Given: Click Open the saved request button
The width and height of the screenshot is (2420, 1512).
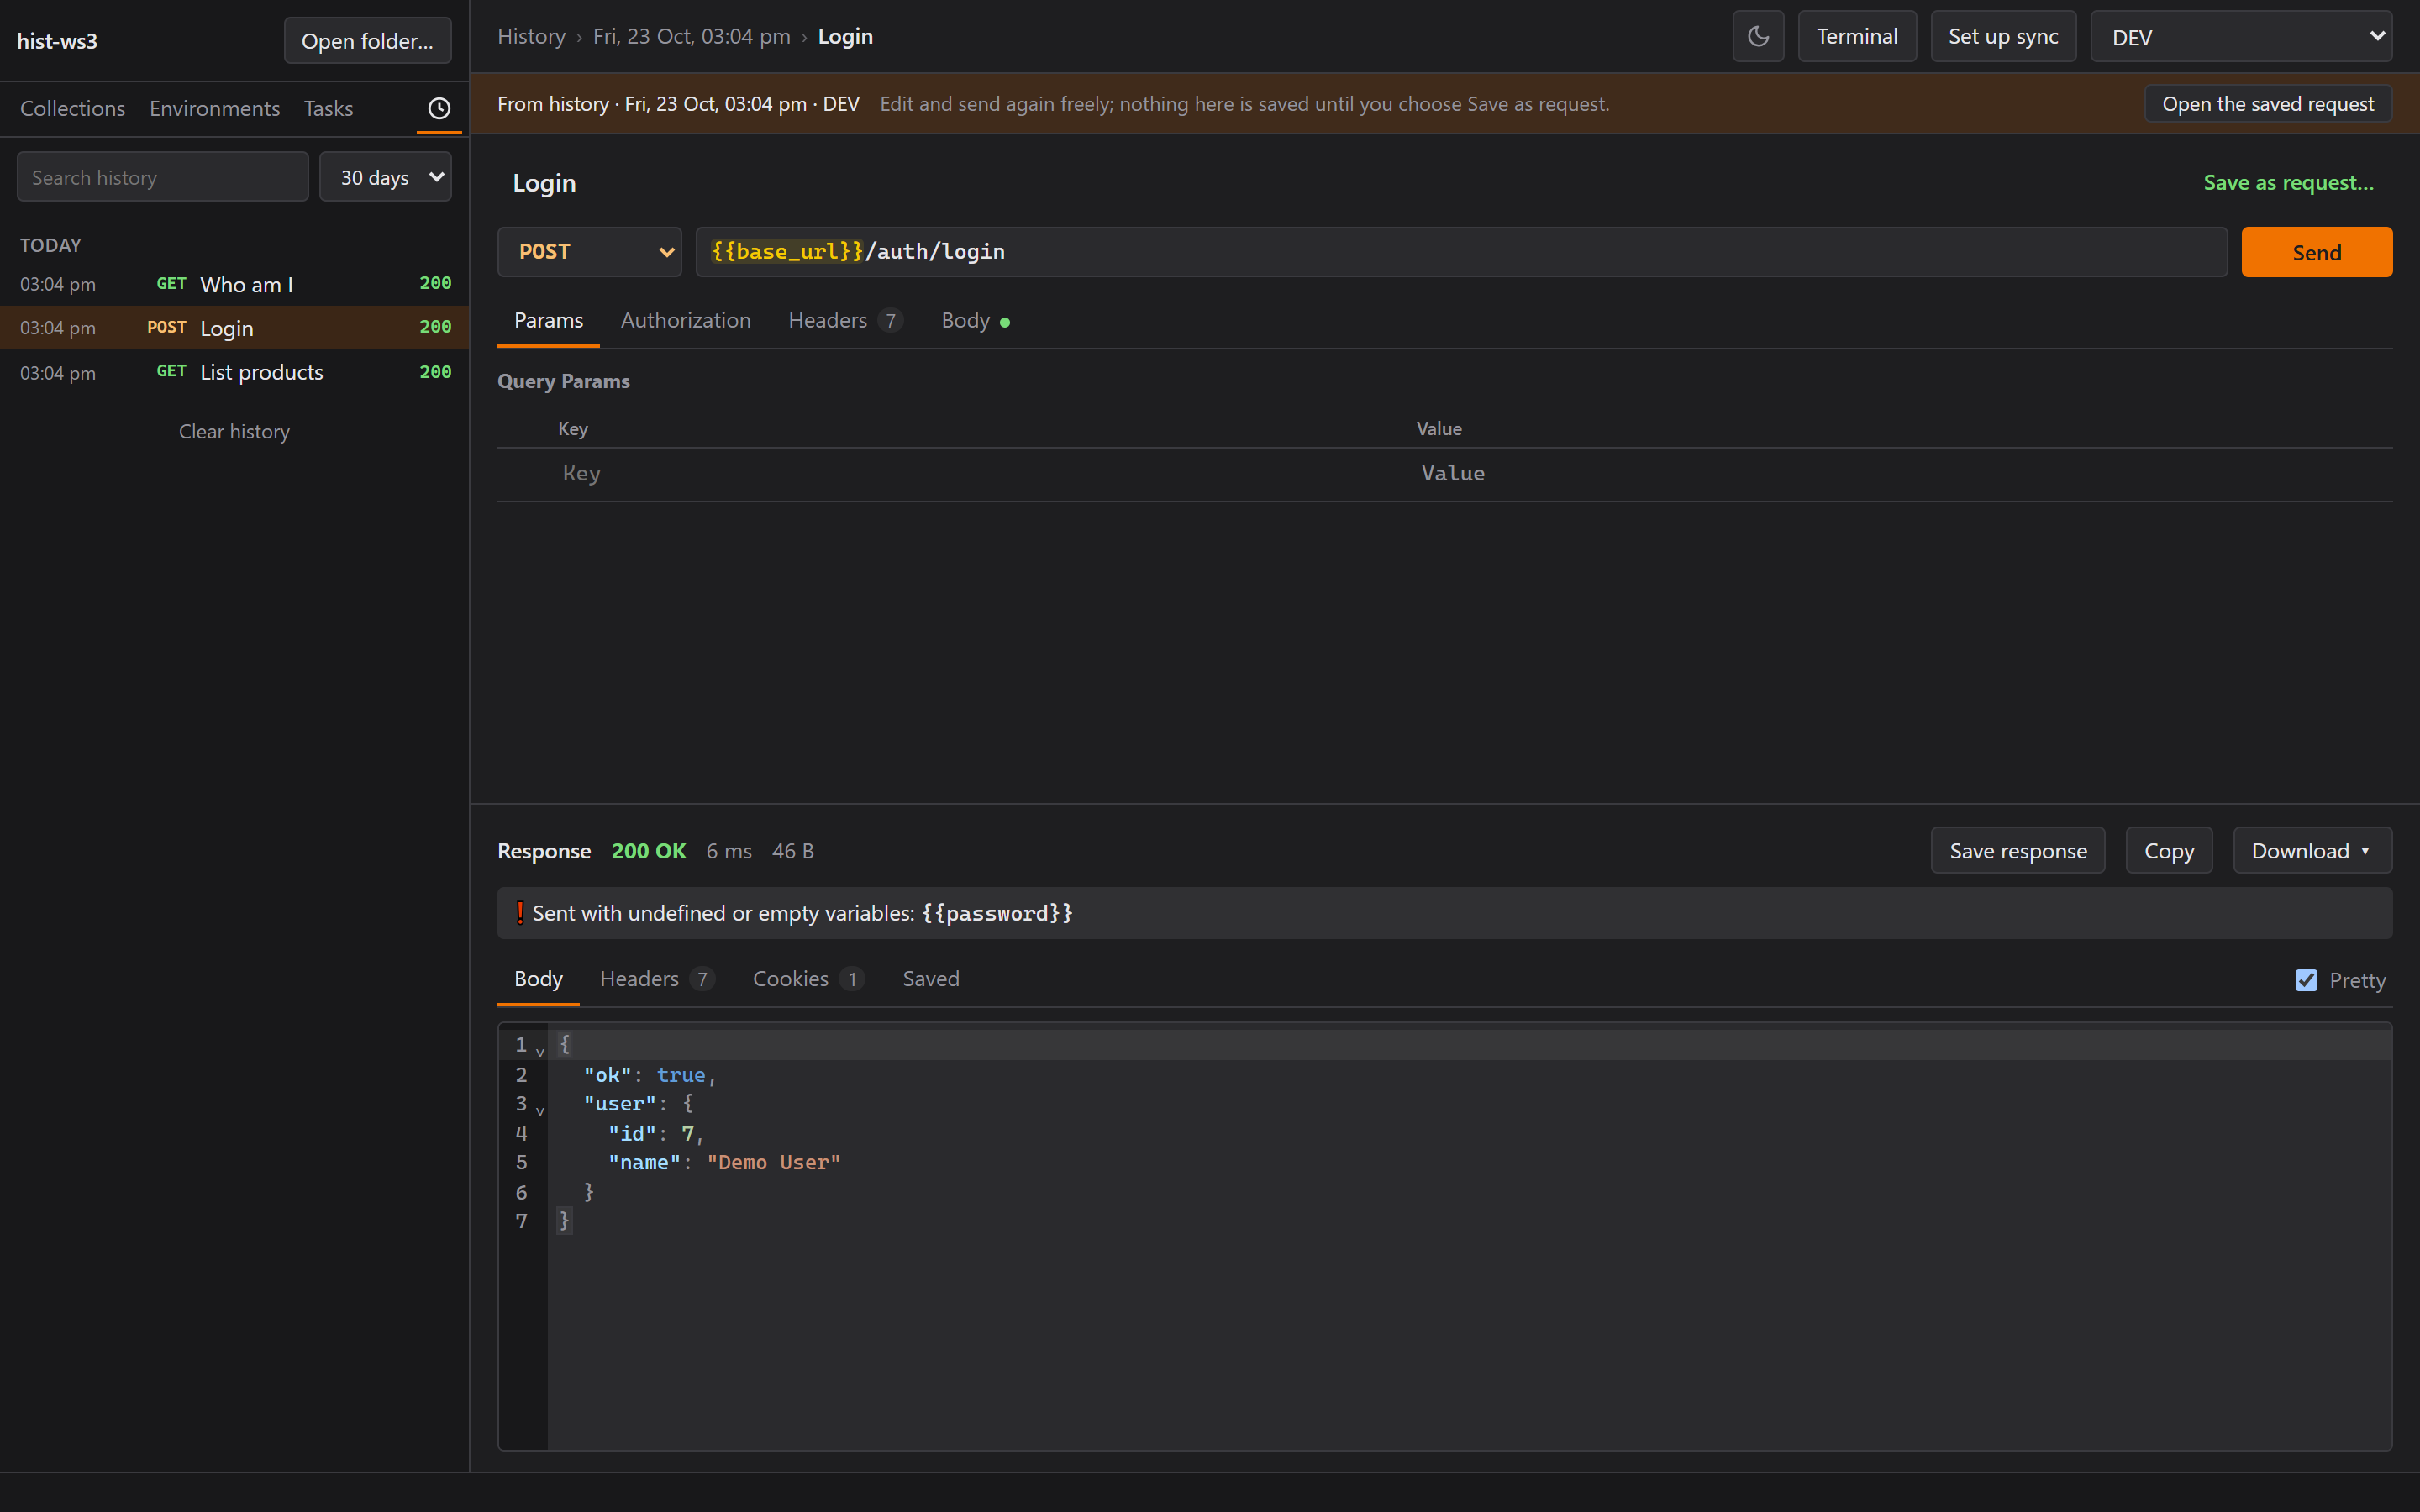Looking at the screenshot, I should [2268, 104].
